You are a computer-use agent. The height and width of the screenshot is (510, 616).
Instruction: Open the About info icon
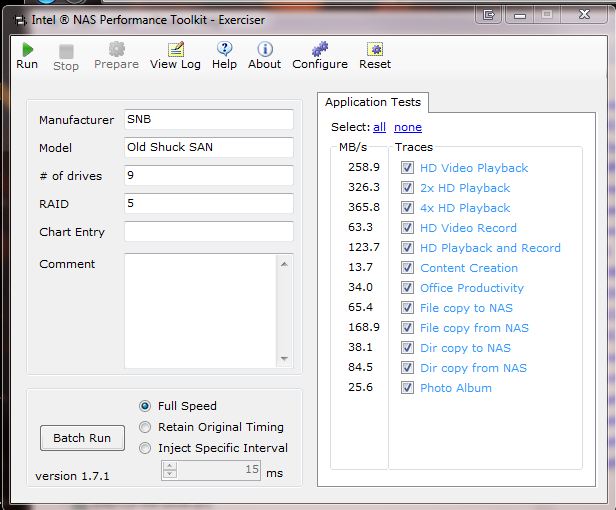265,49
